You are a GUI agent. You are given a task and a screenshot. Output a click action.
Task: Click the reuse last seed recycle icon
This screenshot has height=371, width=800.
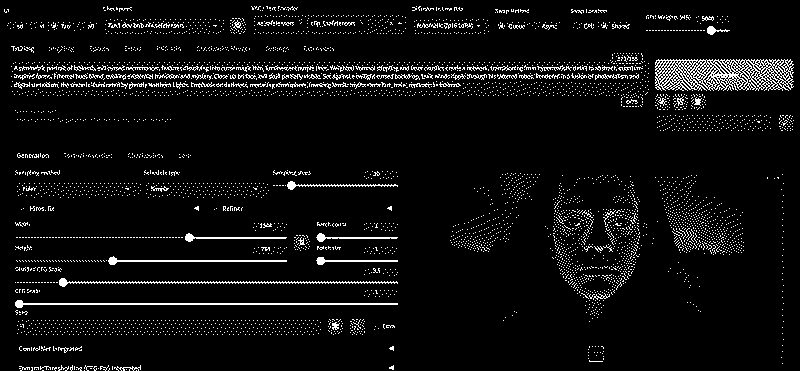point(357,327)
